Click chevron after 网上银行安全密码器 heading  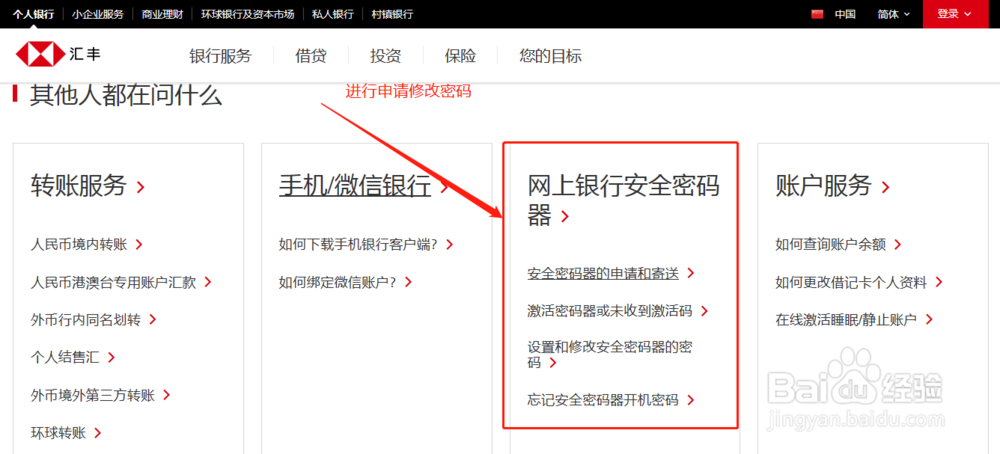pyautogui.click(x=564, y=218)
